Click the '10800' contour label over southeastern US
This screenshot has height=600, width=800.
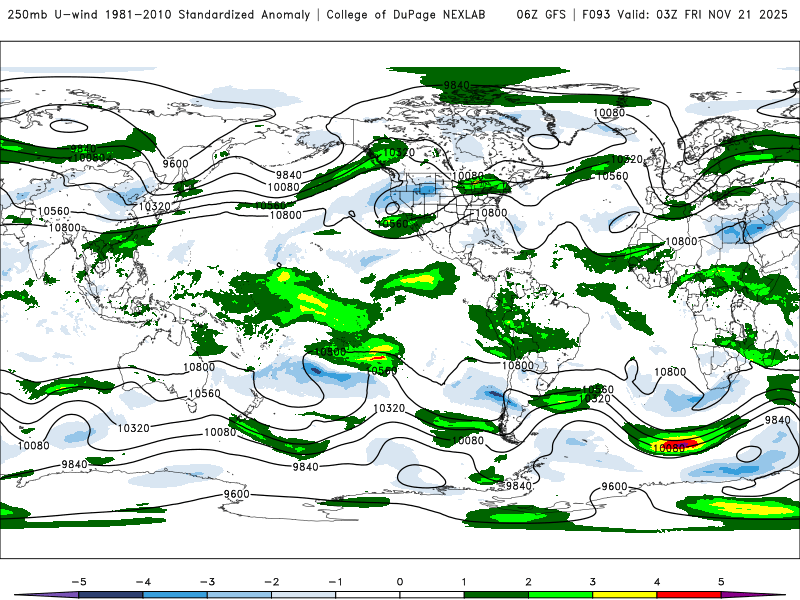click(x=491, y=213)
